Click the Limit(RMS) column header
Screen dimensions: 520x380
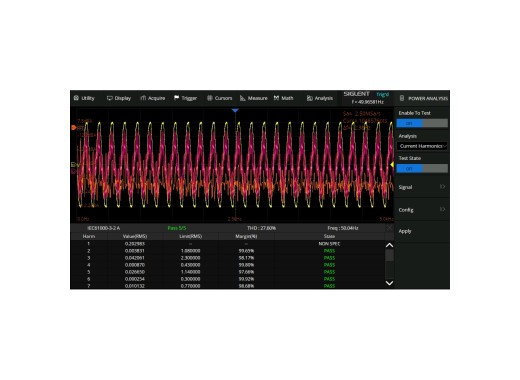point(190,236)
